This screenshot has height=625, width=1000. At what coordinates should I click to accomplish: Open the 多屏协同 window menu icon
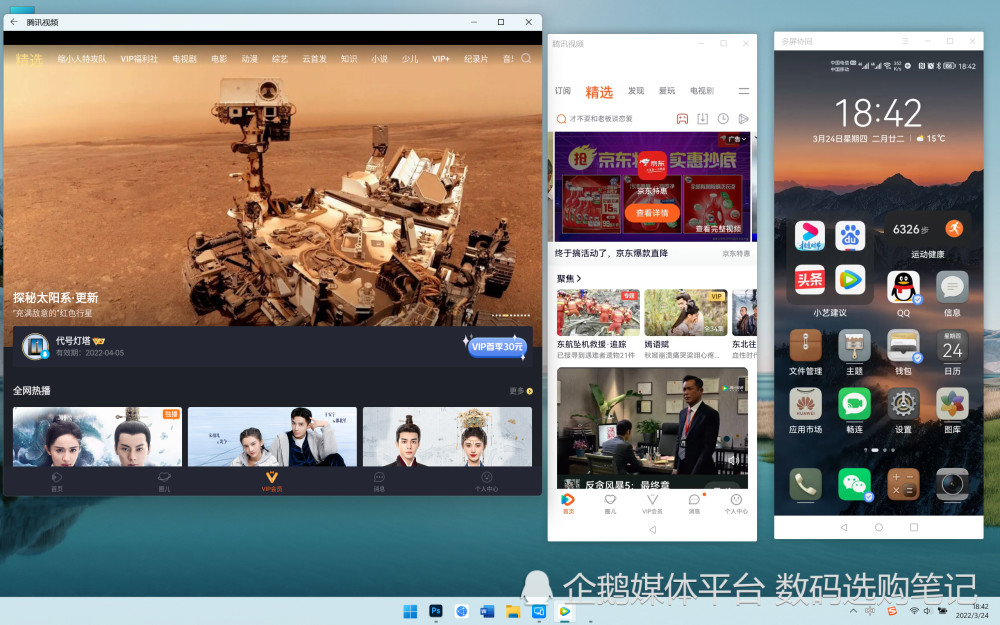tap(905, 41)
